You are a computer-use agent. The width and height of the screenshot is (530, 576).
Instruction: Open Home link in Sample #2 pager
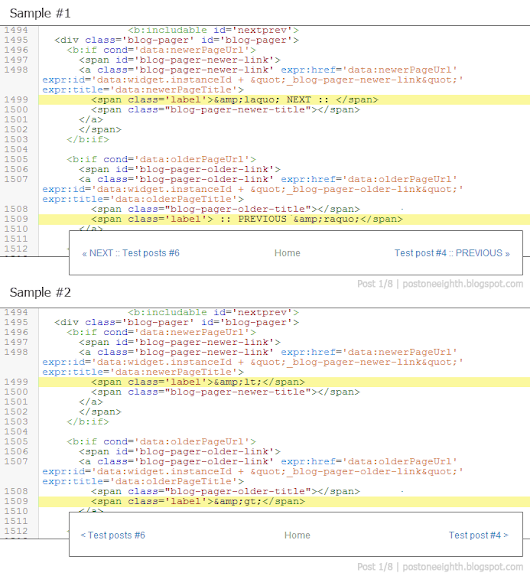pos(297,535)
